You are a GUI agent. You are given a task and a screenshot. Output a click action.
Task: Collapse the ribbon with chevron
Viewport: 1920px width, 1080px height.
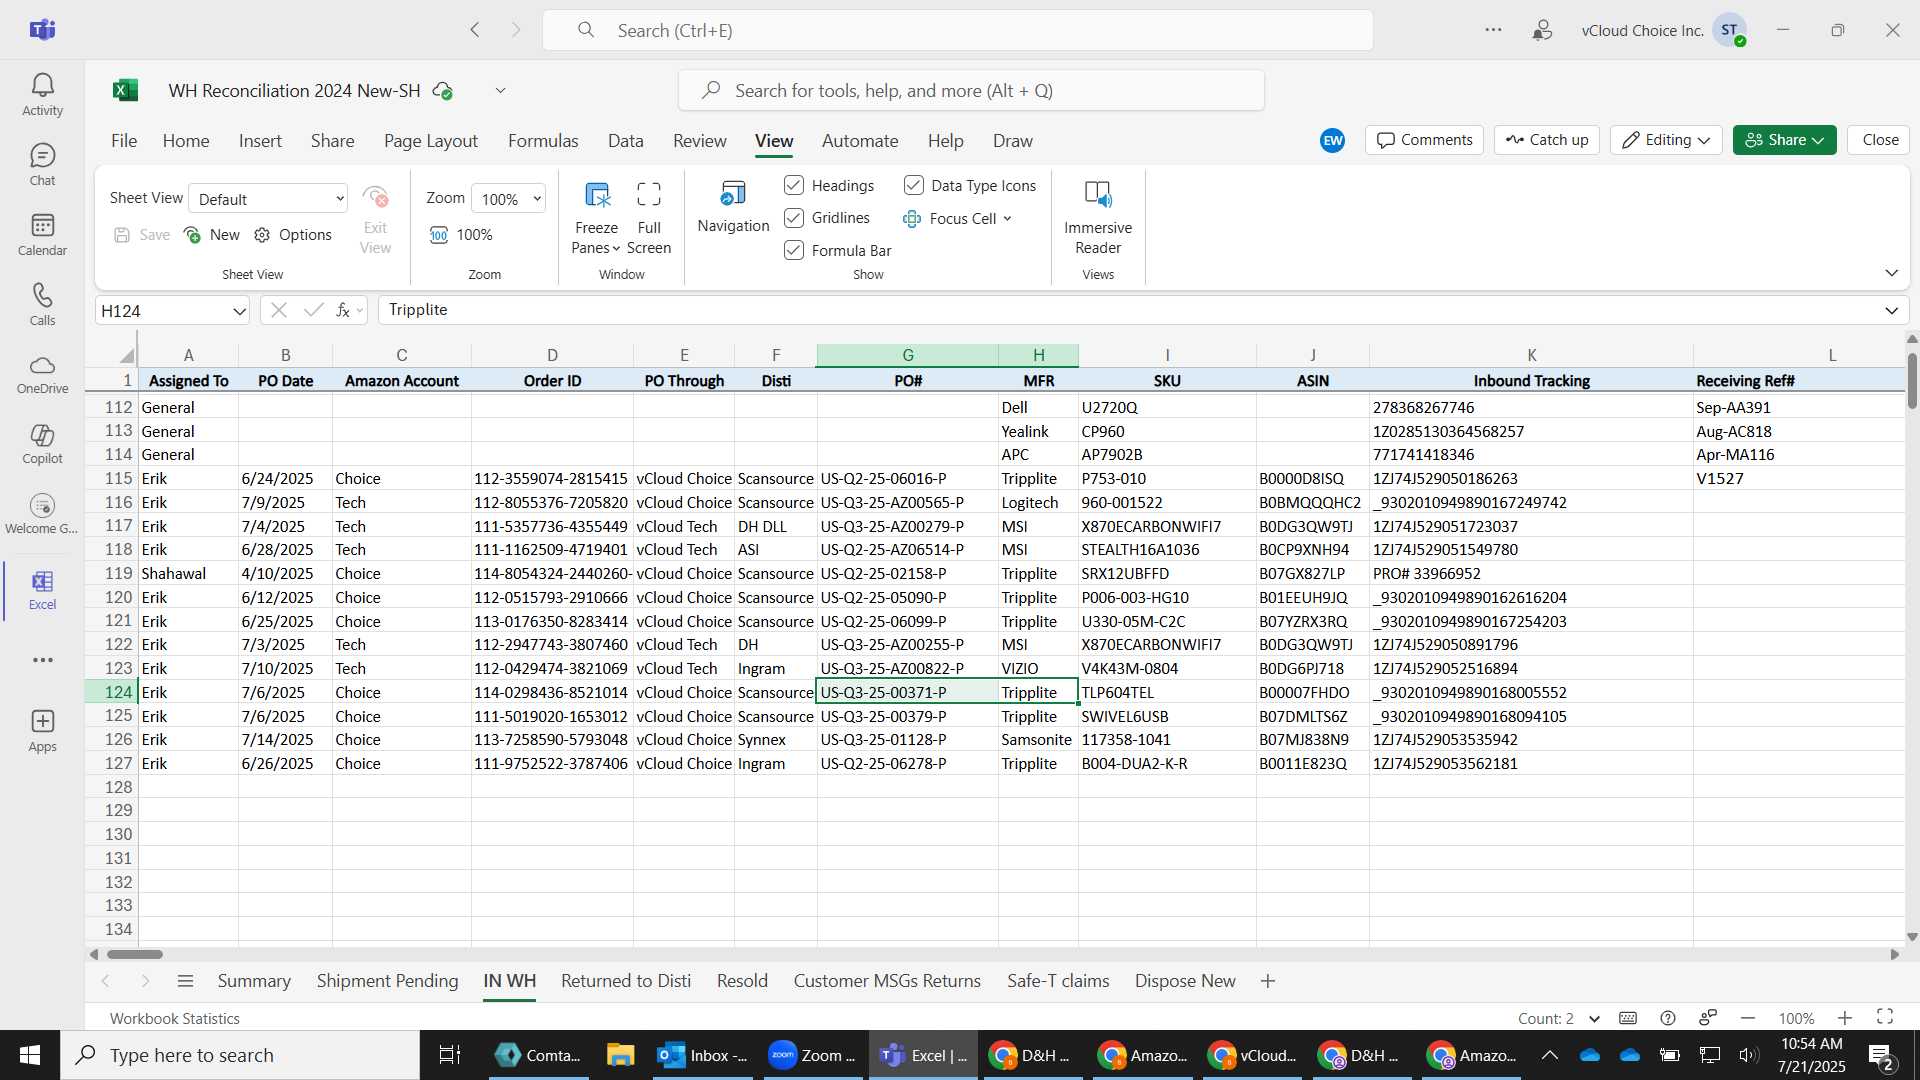[1891, 273]
